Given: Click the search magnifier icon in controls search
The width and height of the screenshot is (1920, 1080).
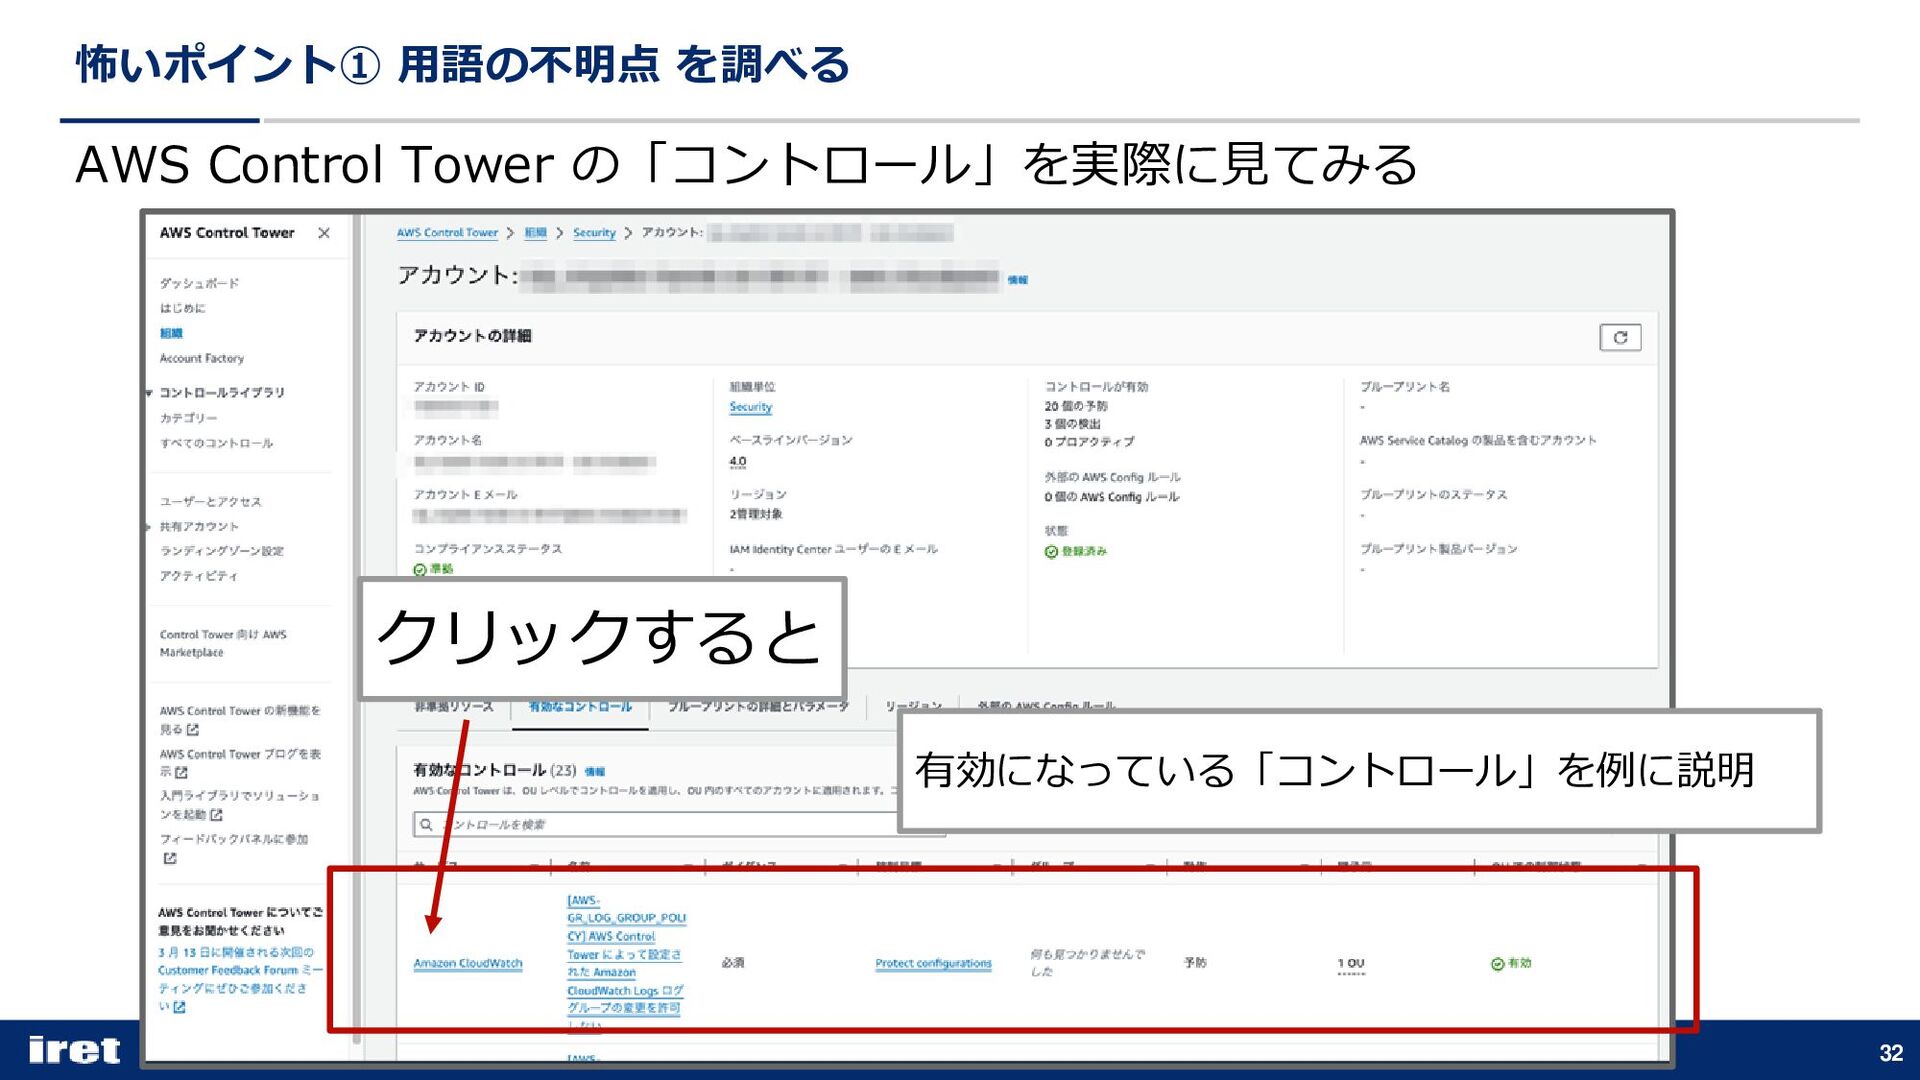Looking at the screenshot, I should pos(426,824).
